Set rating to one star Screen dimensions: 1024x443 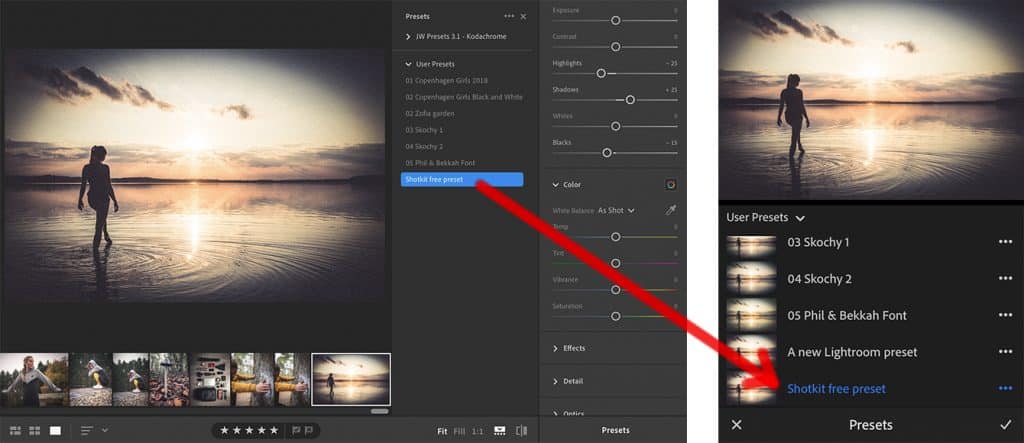pyautogui.click(x=225, y=431)
